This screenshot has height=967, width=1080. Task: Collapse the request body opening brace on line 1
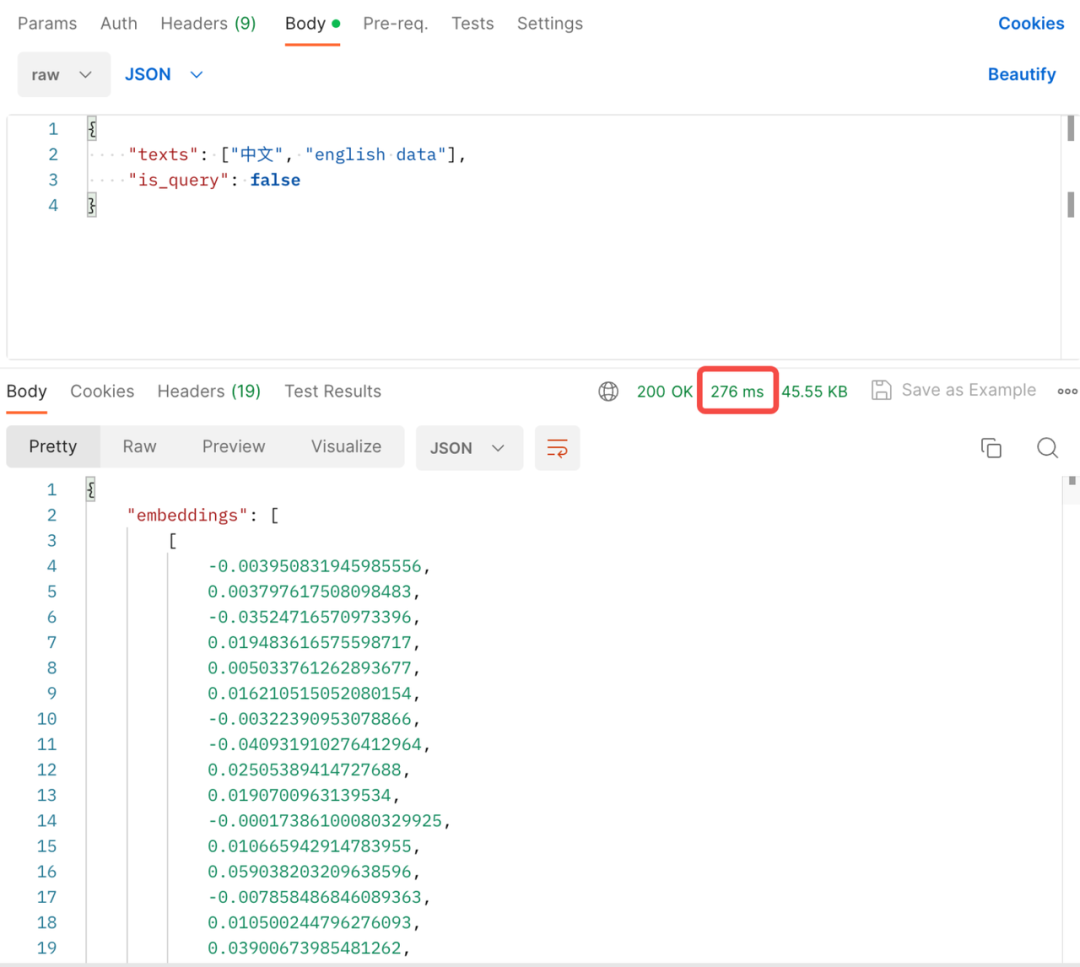(x=92, y=129)
